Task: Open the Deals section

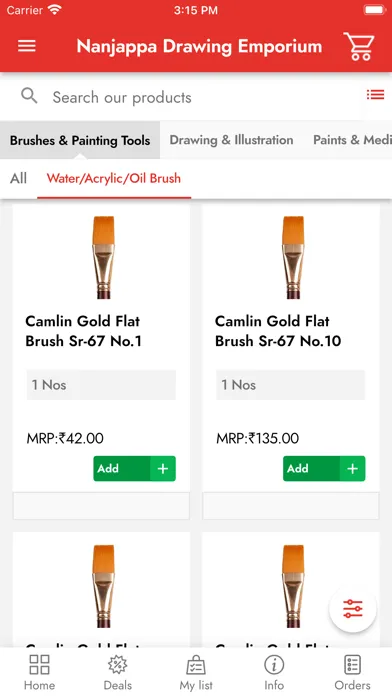Action: point(118,672)
